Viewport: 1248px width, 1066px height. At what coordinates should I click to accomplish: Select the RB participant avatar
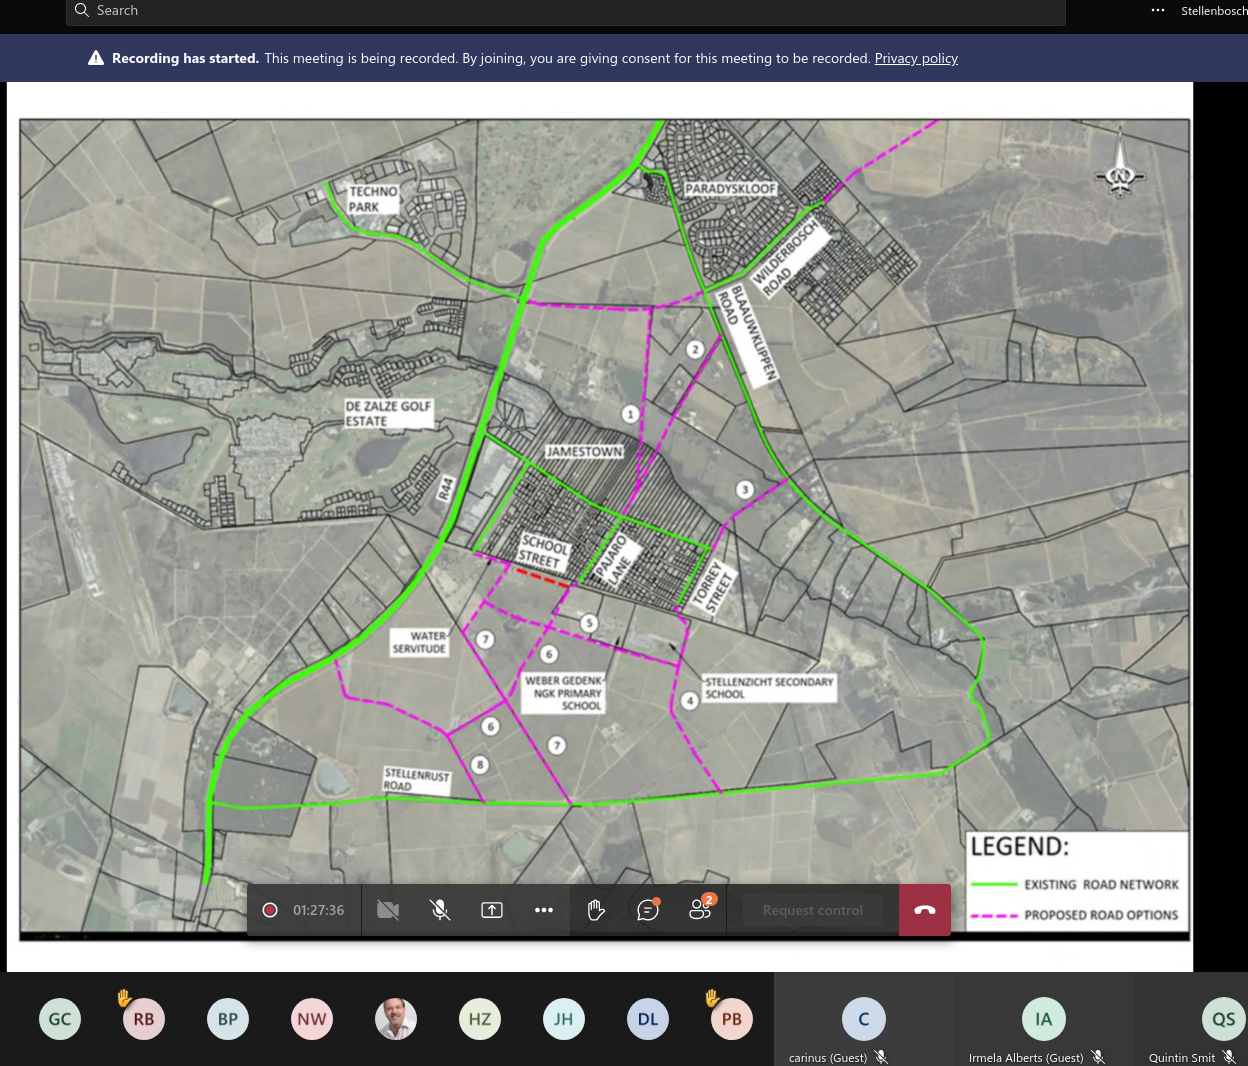click(x=144, y=1019)
